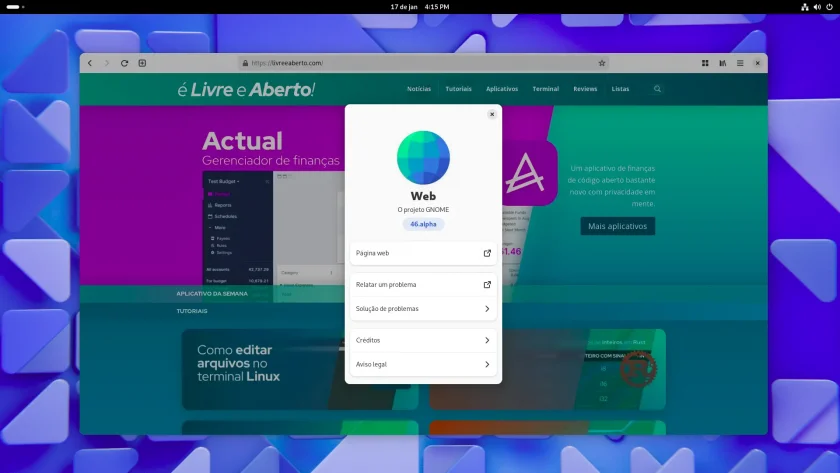Open Tutoriais in site navigation
The width and height of the screenshot is (840, 473).
(x=459, y=89)
